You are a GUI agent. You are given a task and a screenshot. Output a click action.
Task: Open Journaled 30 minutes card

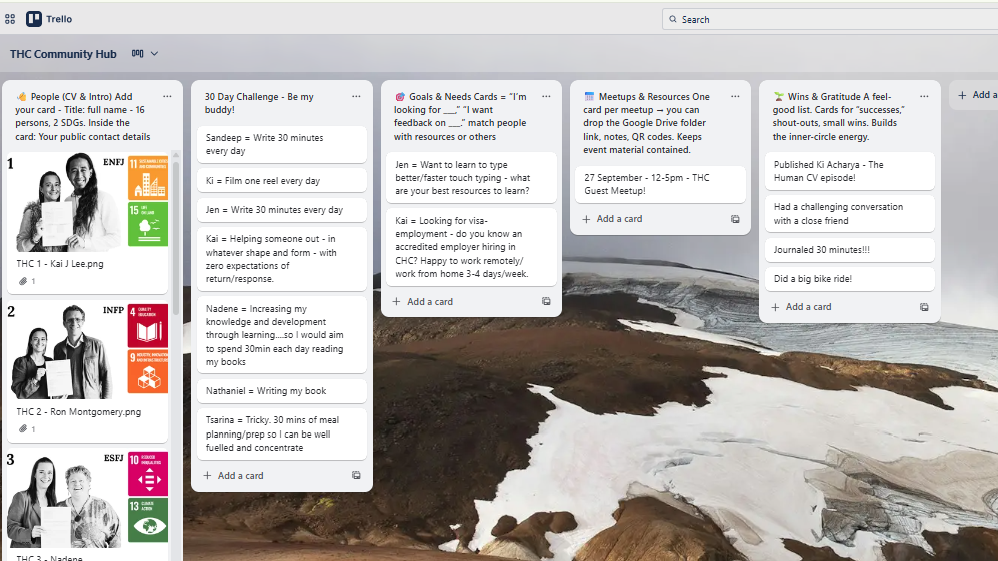[x=850, y=250]
